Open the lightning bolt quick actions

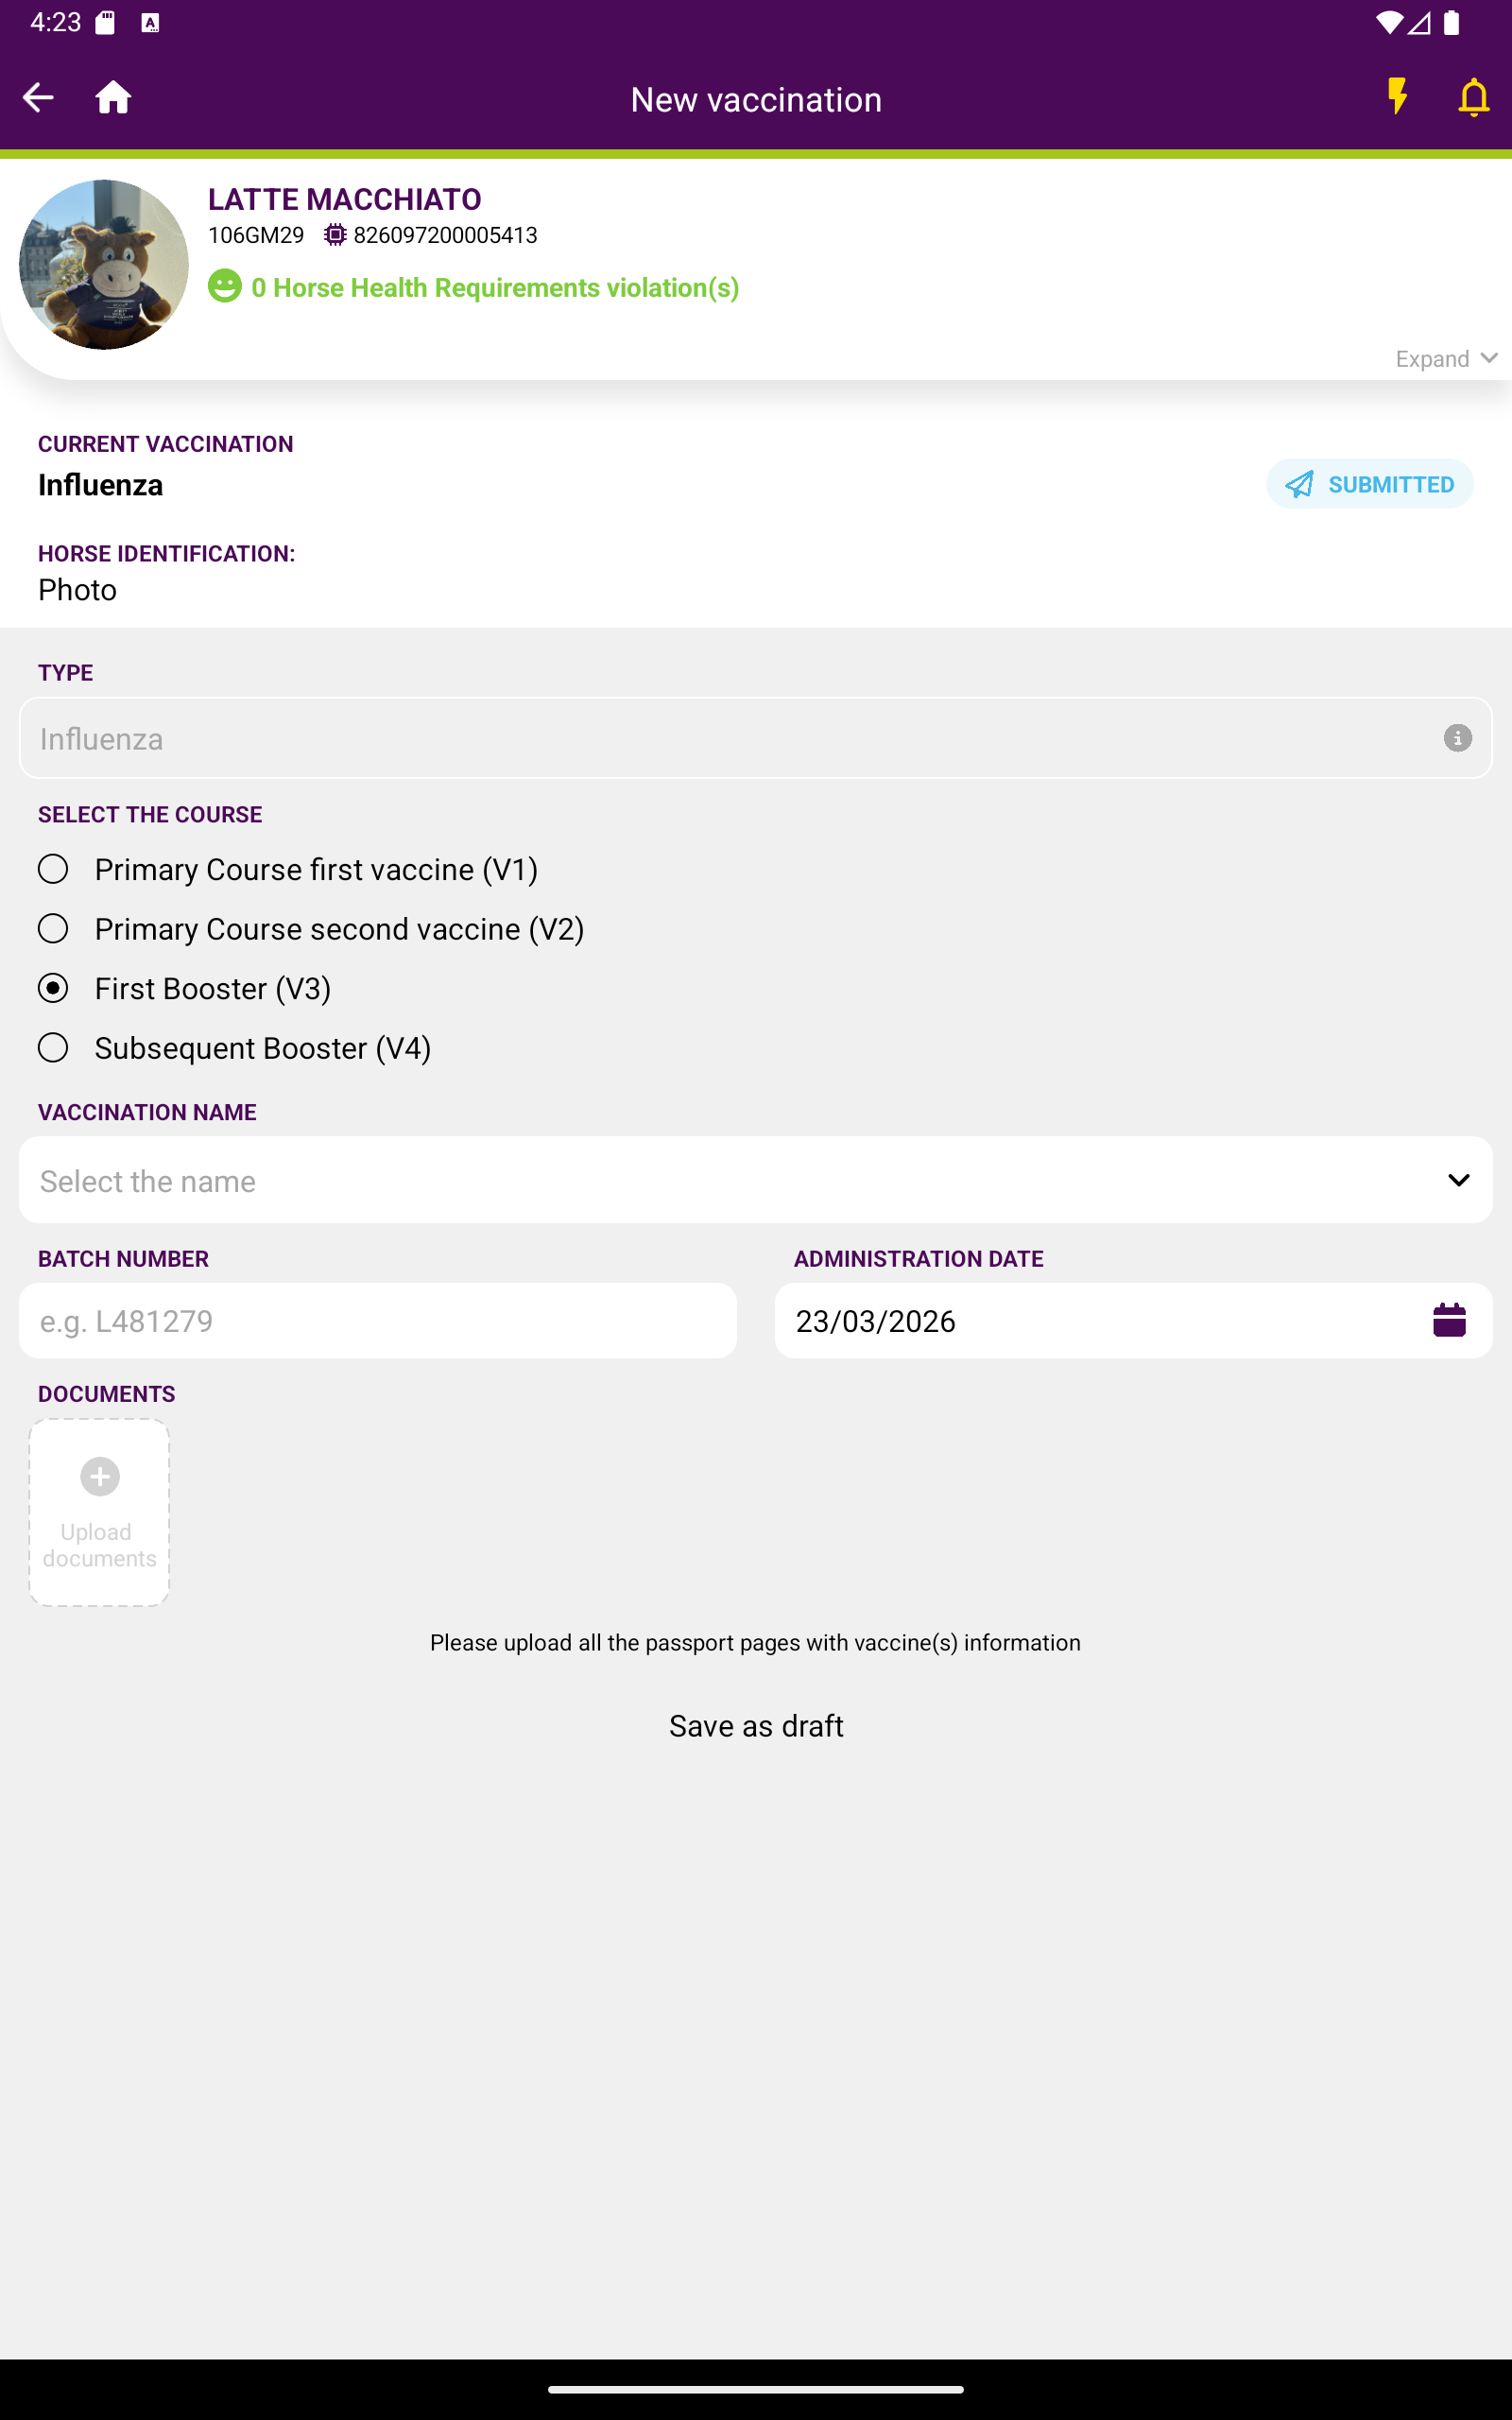click(1397, 98)
